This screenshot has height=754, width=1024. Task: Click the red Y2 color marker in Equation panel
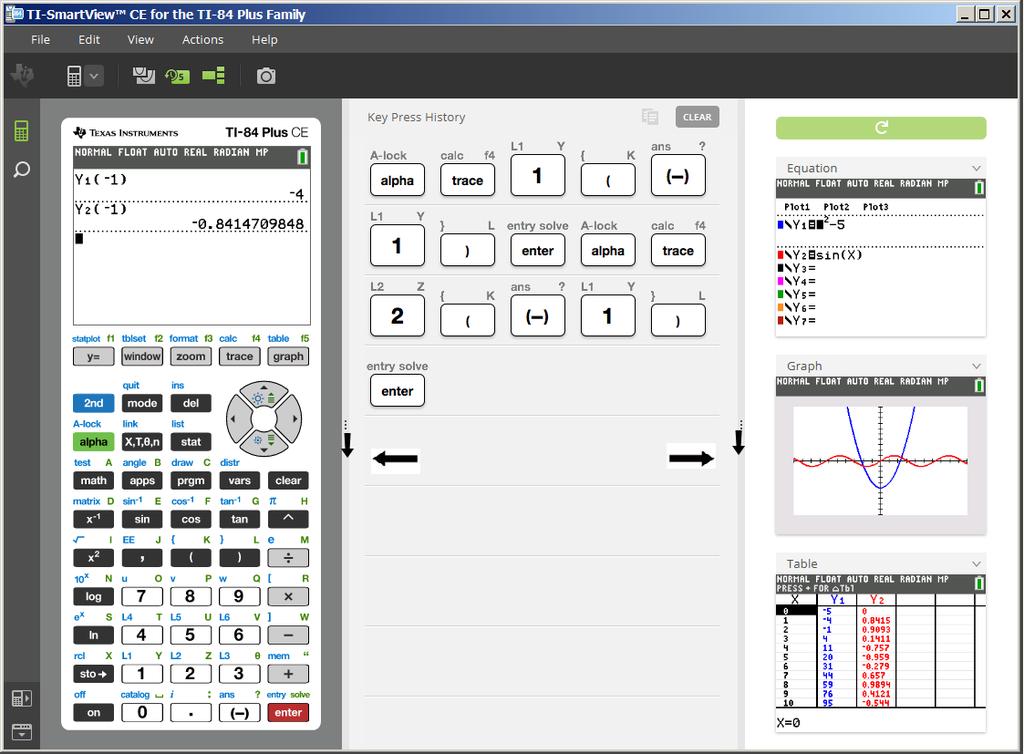pyautogui.click(x=780, y=255)
